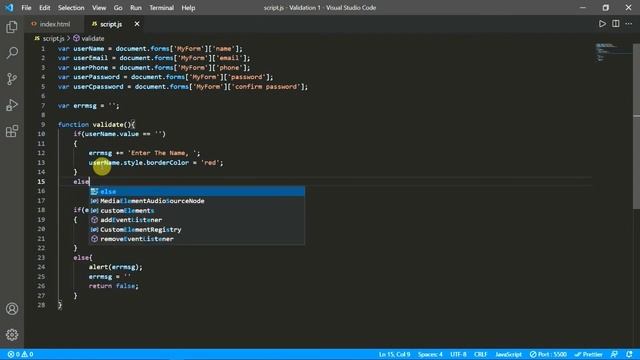Open the View menu
This screenshot has width=640, height=360.
pos(99,8)
